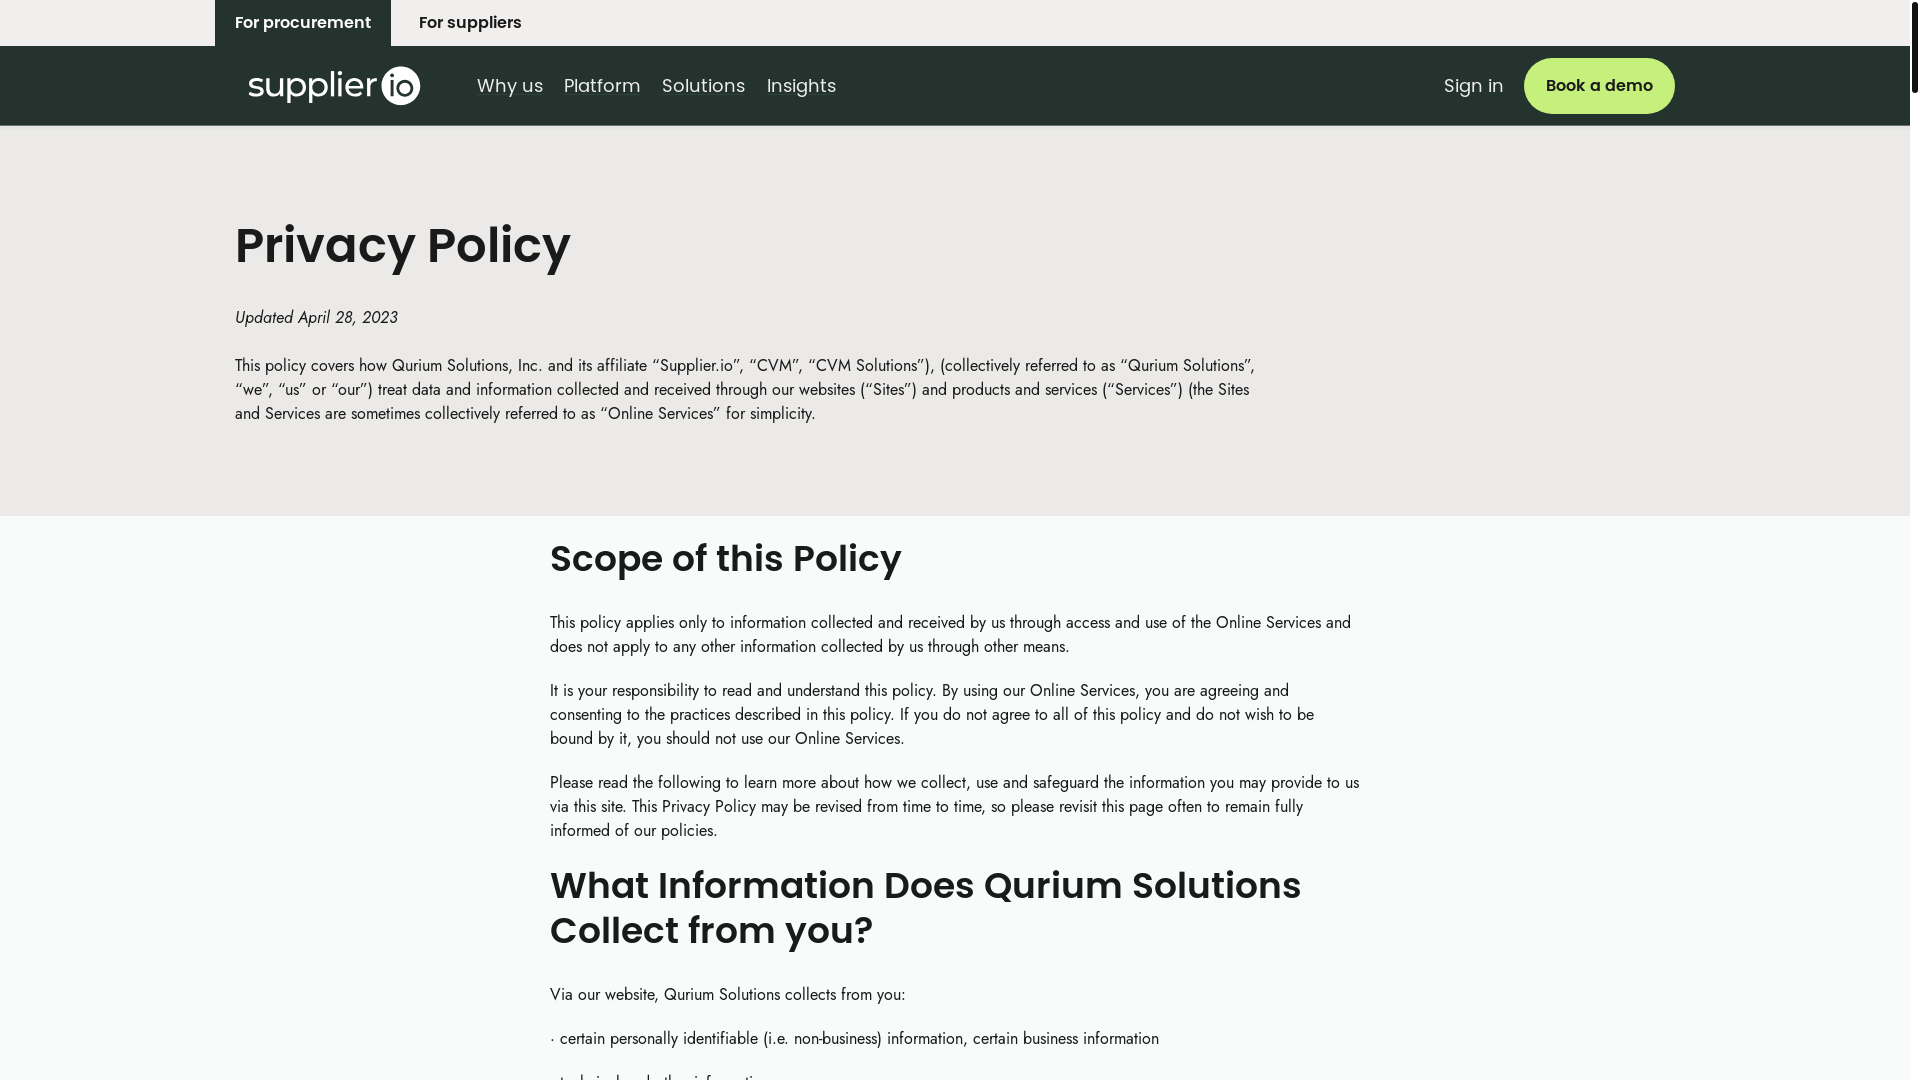Switch to the For suppliers tab
This screenshot has height=1080, width=1920.
pyautogui.click(x=470, y=23)
